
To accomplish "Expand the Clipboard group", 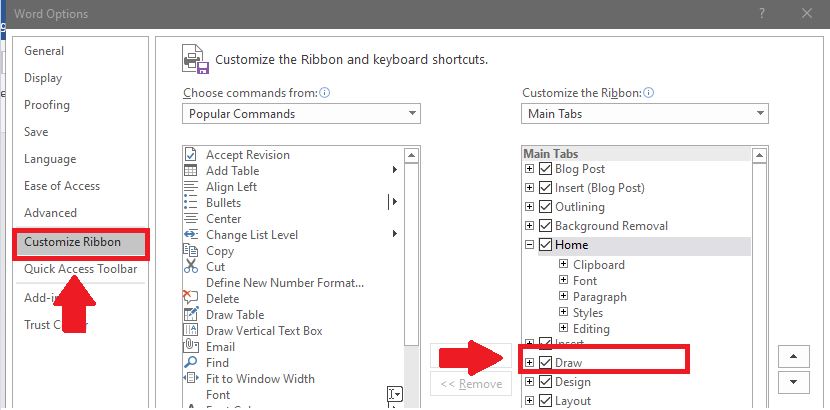I will coord(563,264).
